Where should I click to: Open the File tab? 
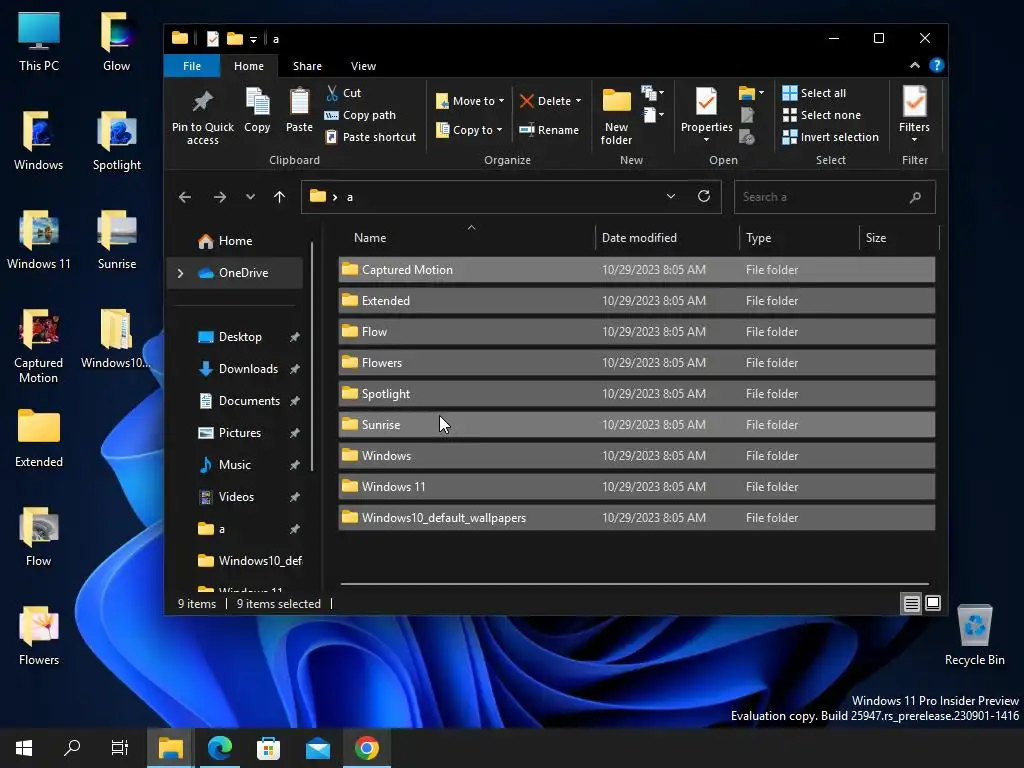(191, 66)
